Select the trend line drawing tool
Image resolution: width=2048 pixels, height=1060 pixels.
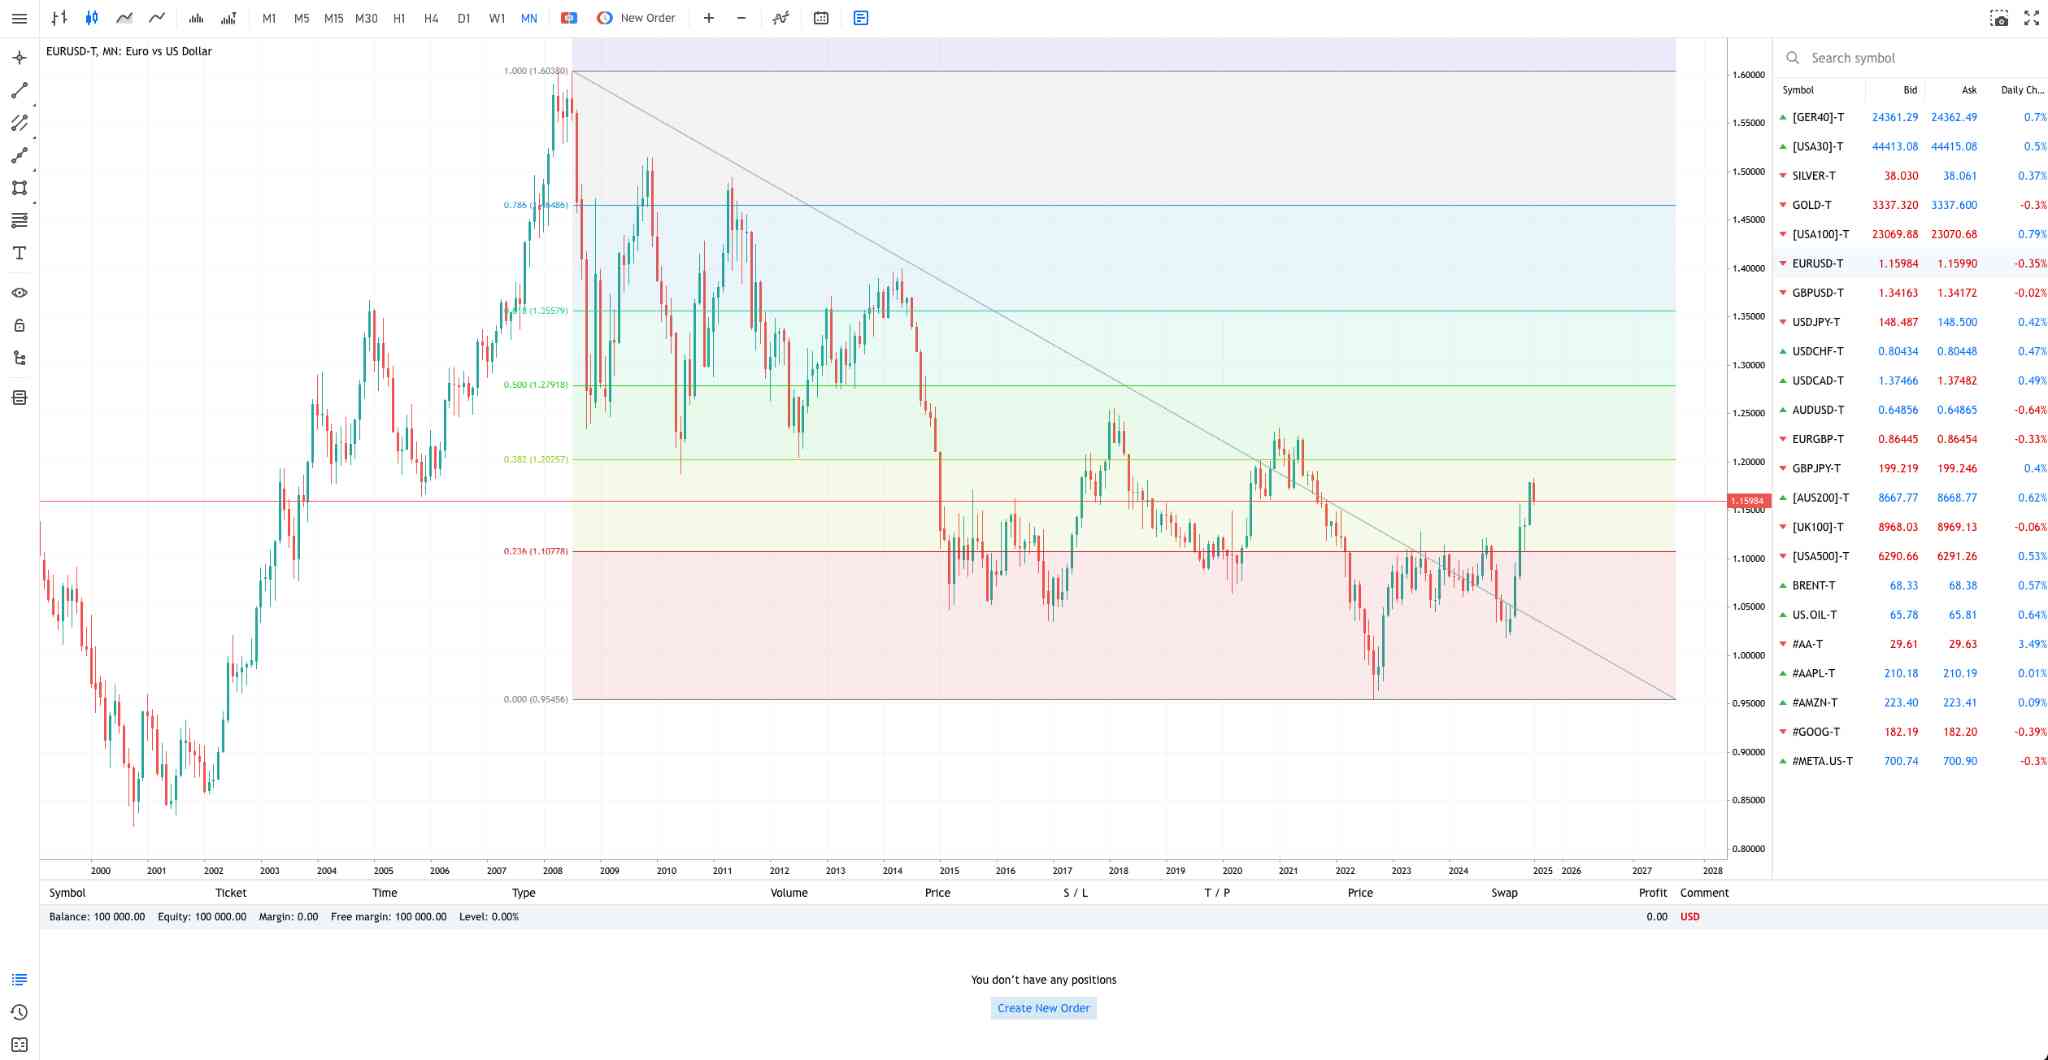(19, 91)
